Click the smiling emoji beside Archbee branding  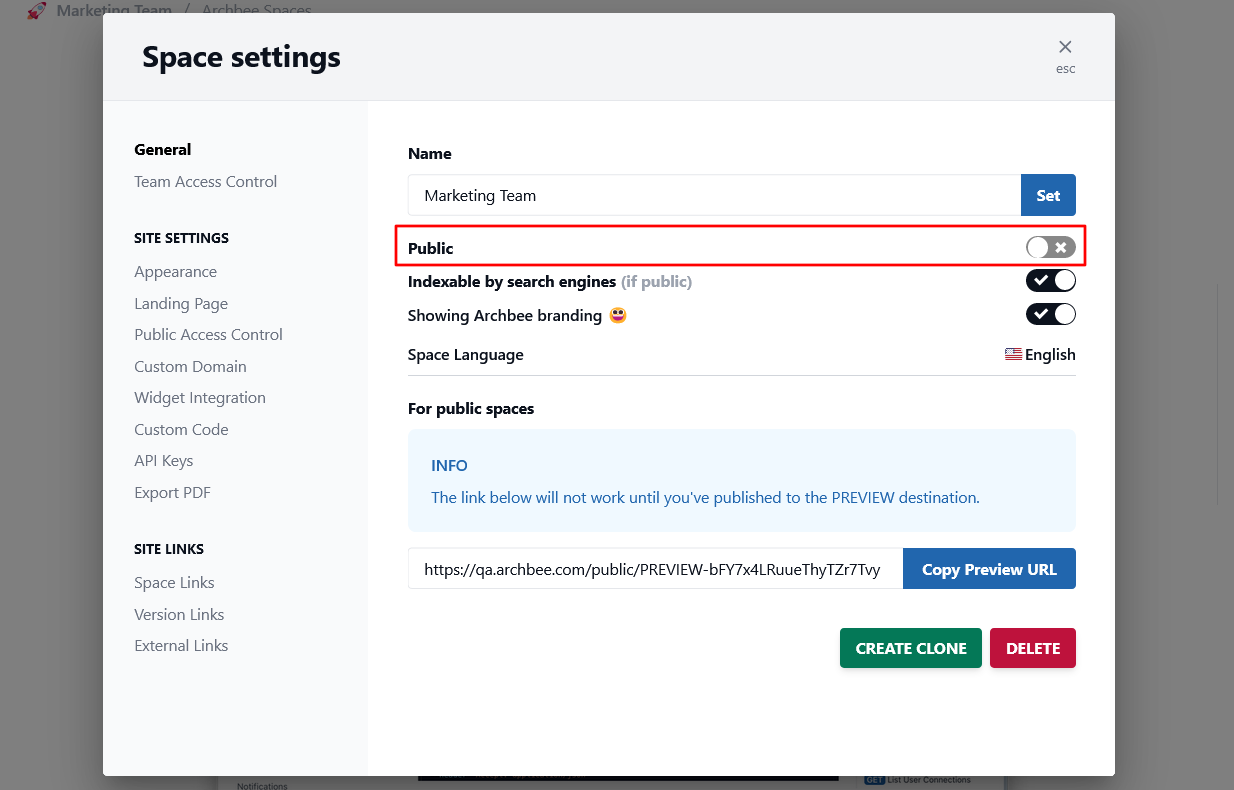[x=617, y=314]
